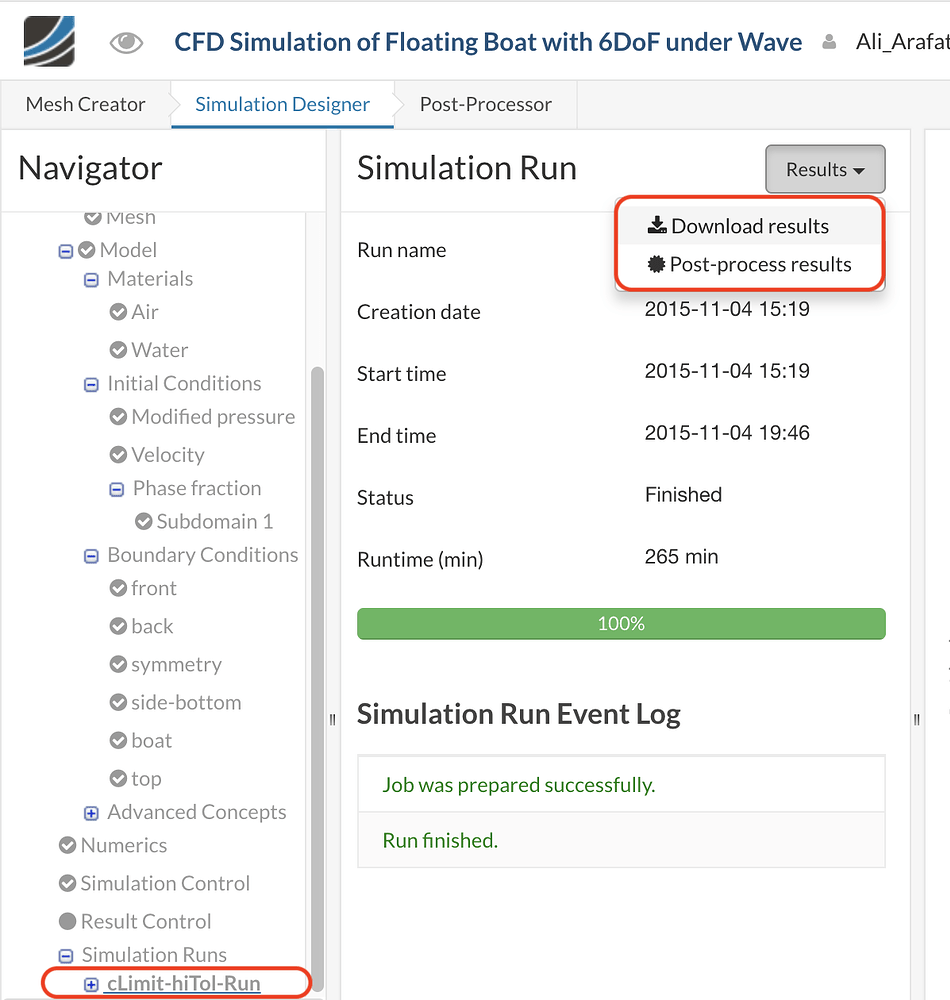Open the cLimit-hiTol-Run simulation link
The width and height of the screenshot is (950, 1000).
pos(183,984)
